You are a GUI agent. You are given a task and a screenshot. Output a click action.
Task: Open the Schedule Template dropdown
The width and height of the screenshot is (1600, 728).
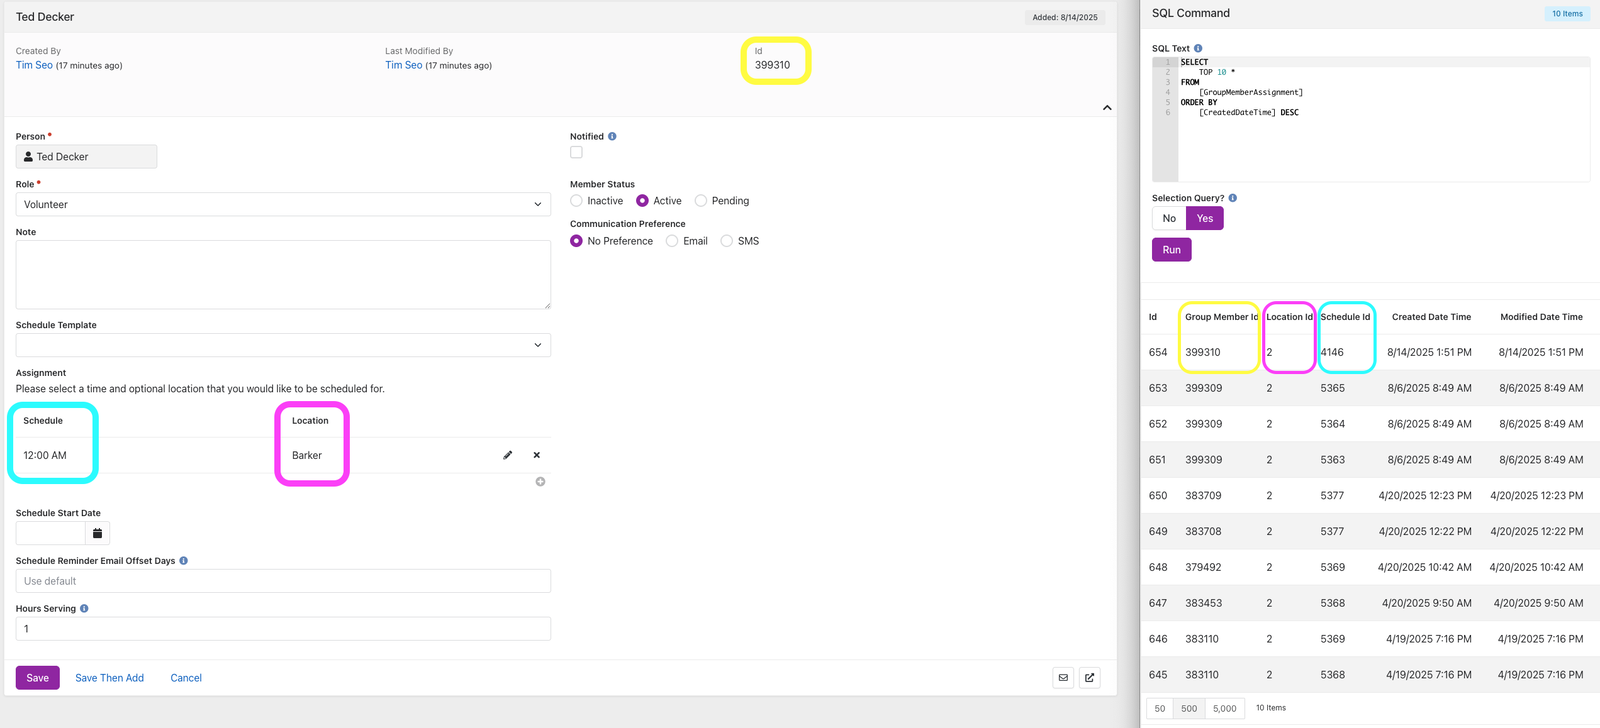point(283,345)
